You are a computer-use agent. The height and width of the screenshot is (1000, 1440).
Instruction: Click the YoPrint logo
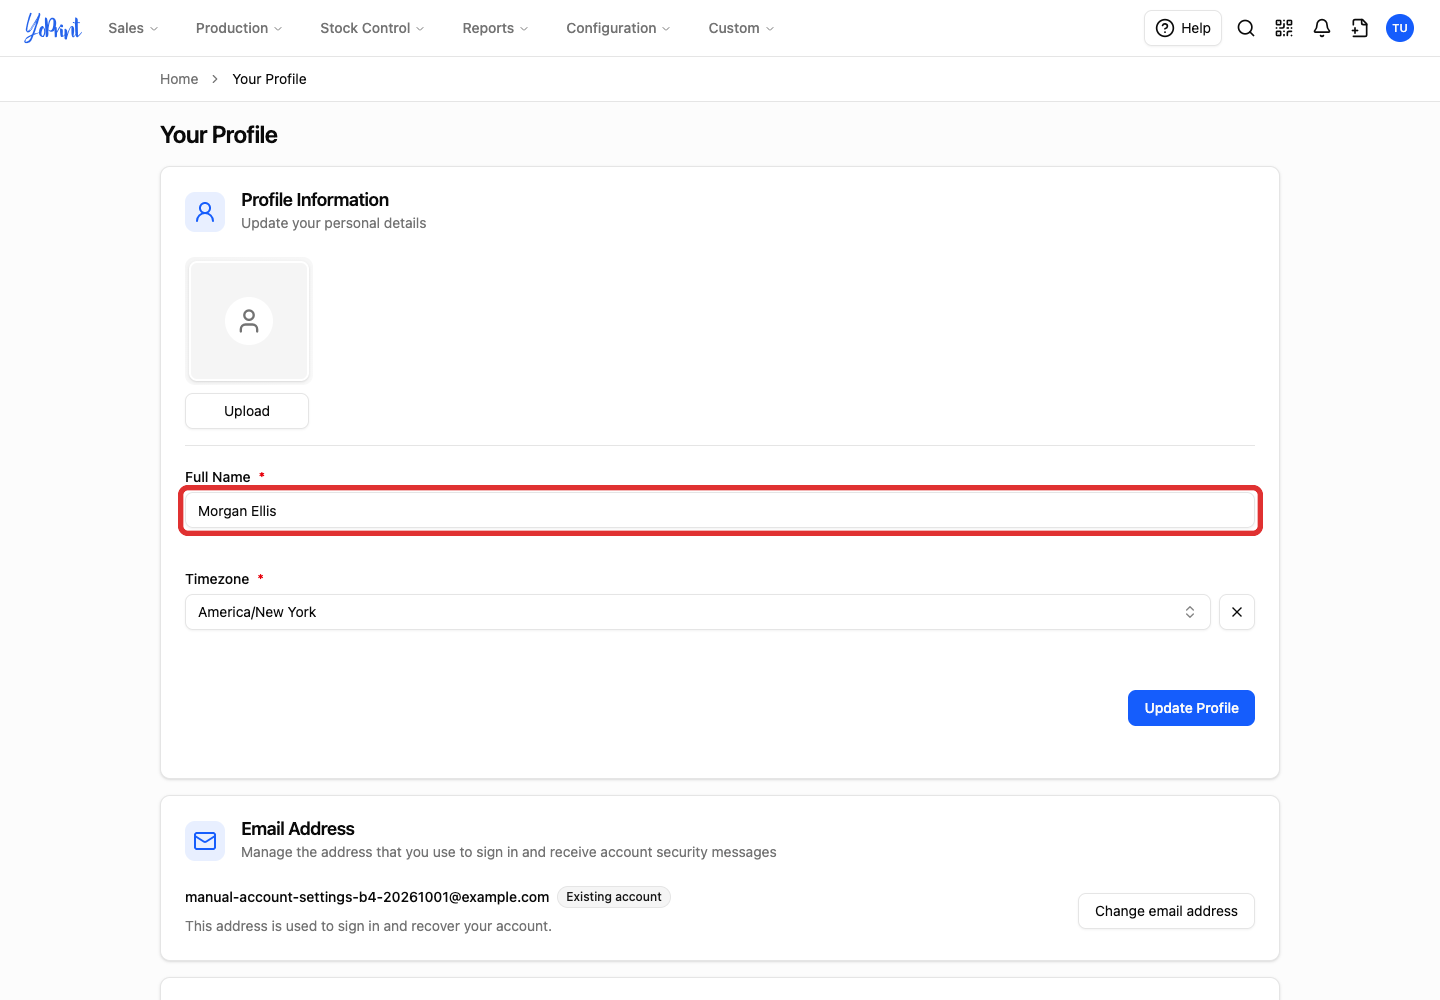[53, 28]
